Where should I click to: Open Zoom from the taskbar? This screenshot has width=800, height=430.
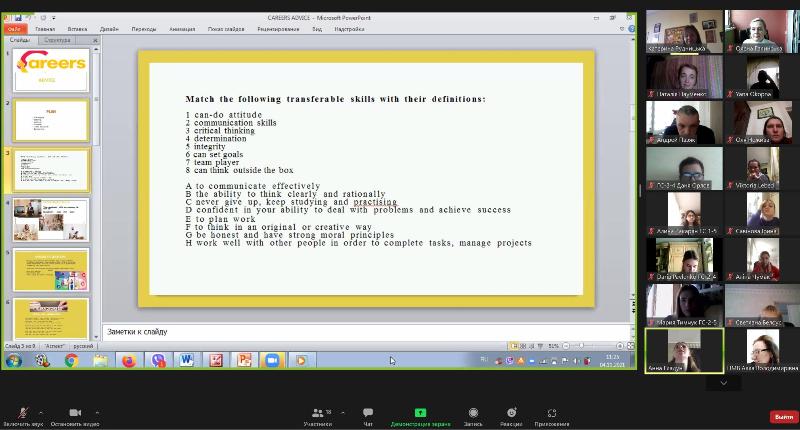coord(272,361)
